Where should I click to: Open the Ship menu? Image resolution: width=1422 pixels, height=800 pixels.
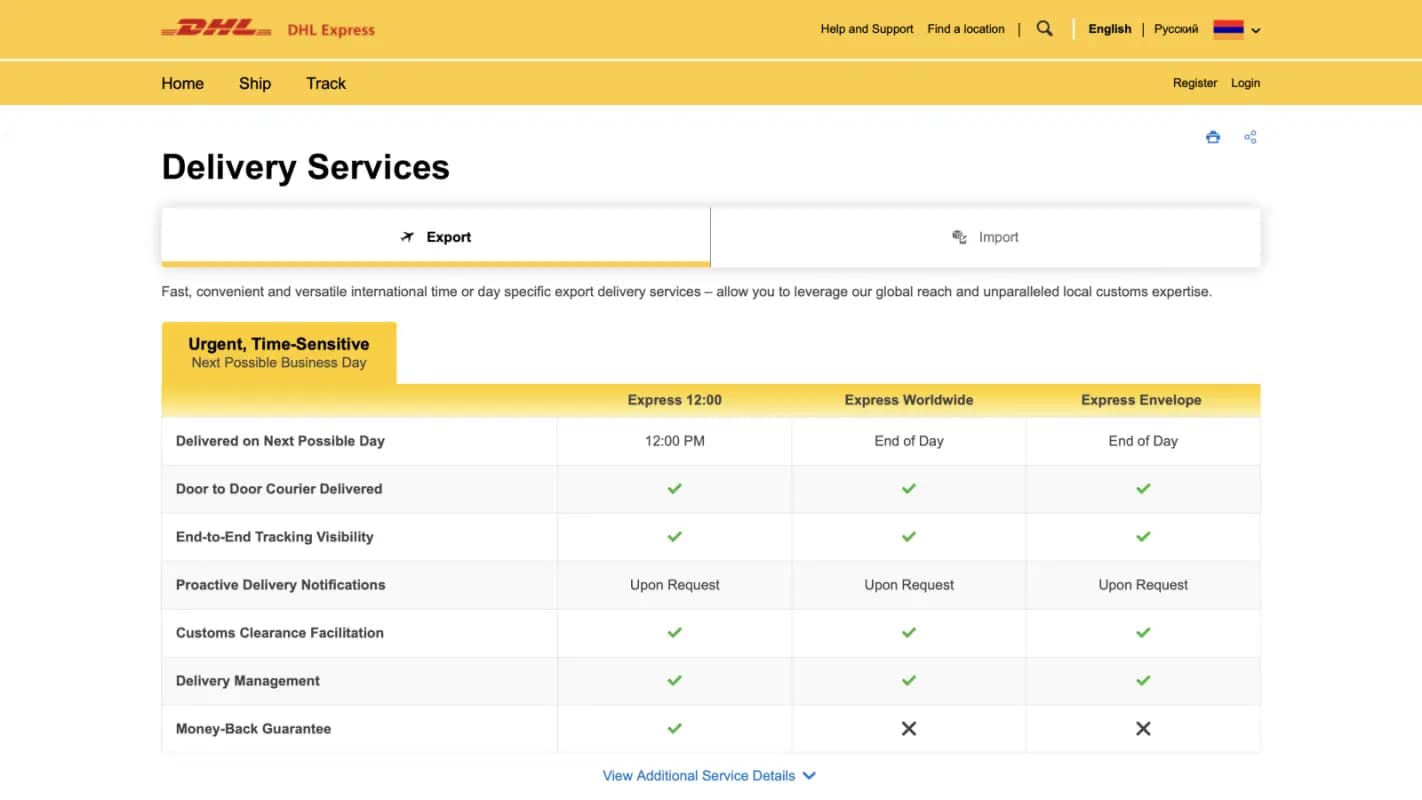255,83
